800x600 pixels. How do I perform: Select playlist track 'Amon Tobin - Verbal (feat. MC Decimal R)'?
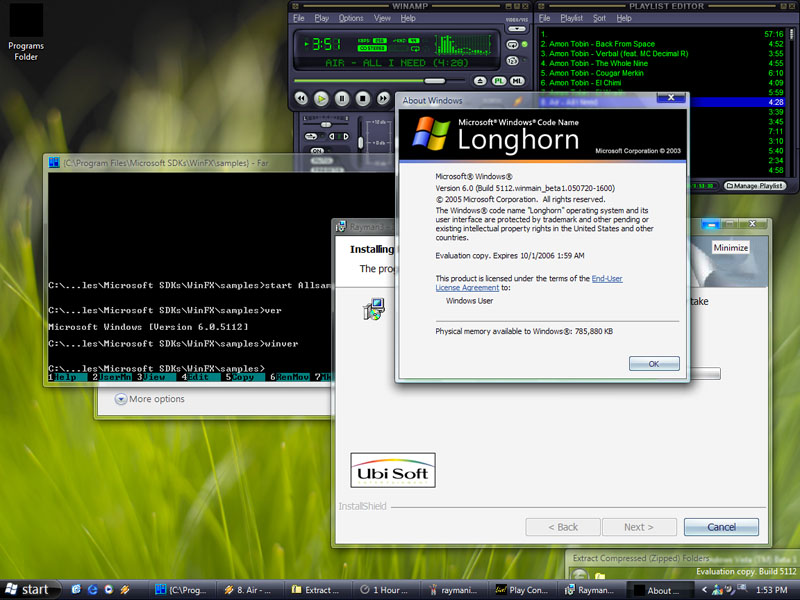coord(662,54)
